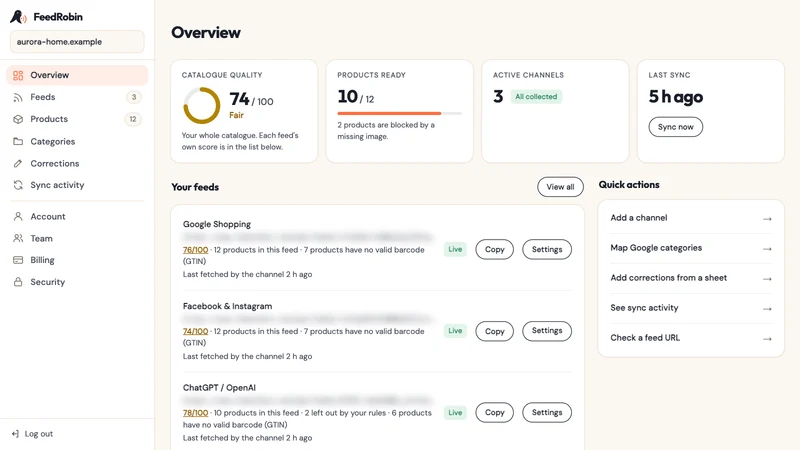Click the Categories folder icon
The image size is (800, 450).
pos(18,141)
